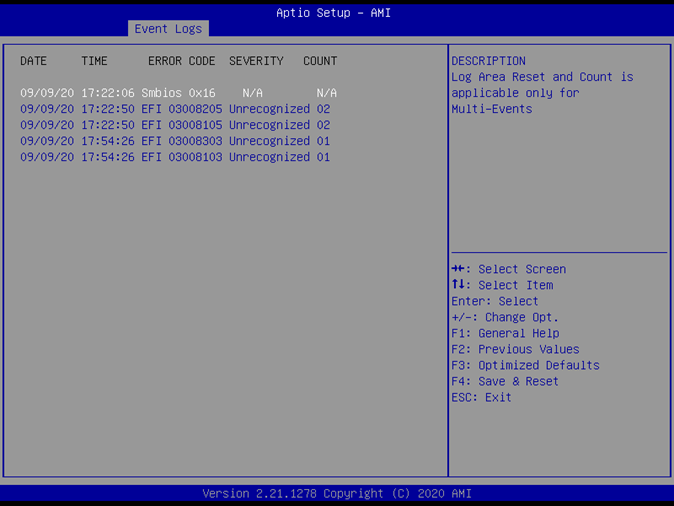The height and width of the screenshot is (506, 674).
Task: Click the ERROR CODE column header
Action: (x=181, y=61)
